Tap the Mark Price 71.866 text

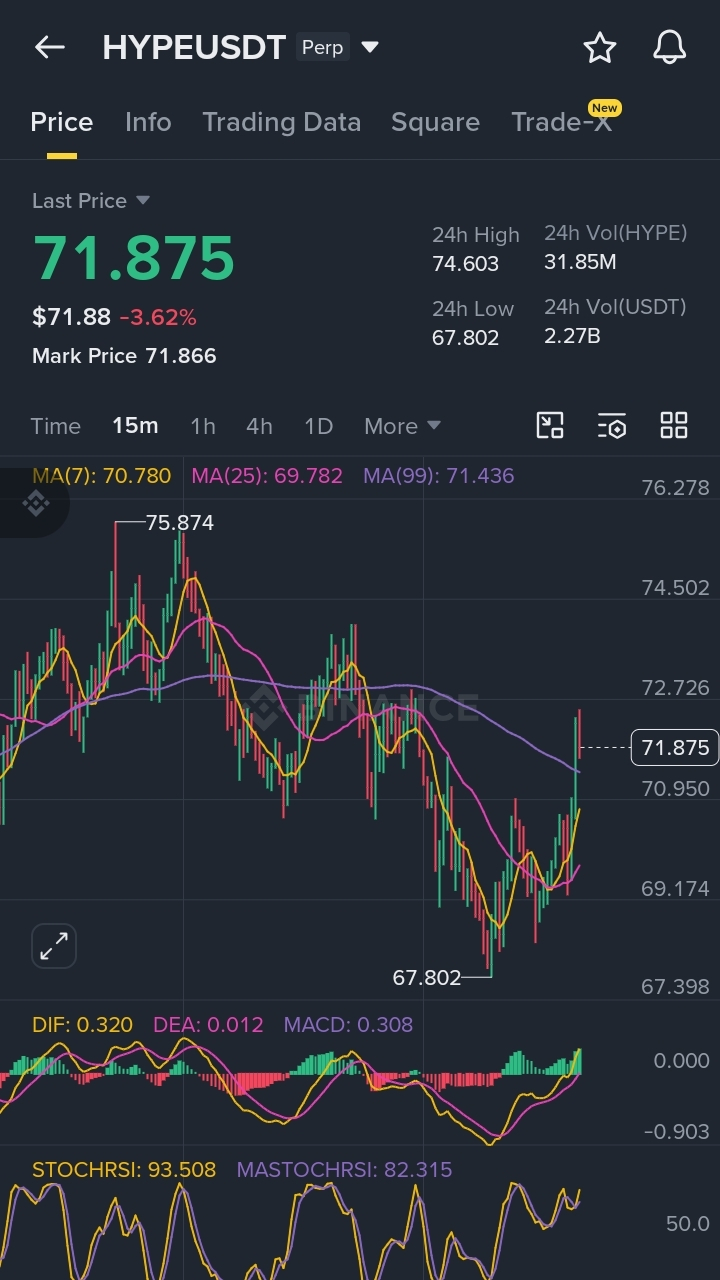(124, 356)
